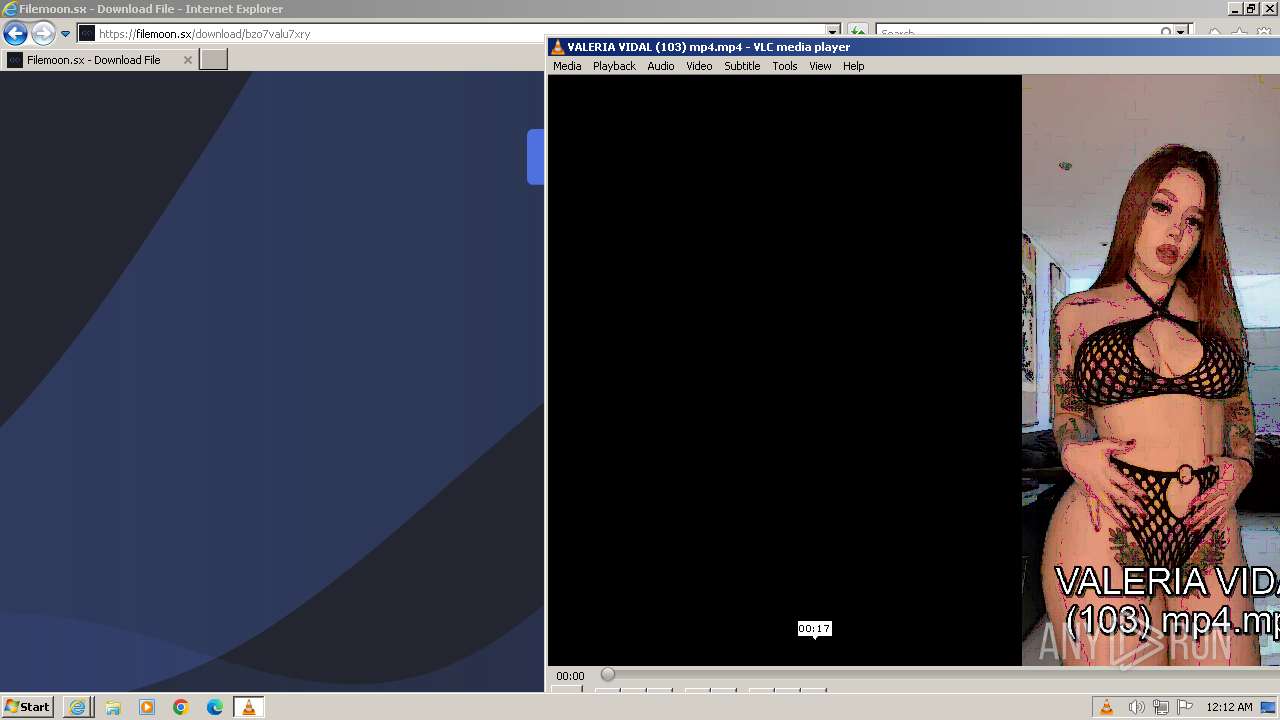Click the VLC cone icon in title bar
Image resolution: width=1280 pixels, height=720 pixels.
(558, 47)
